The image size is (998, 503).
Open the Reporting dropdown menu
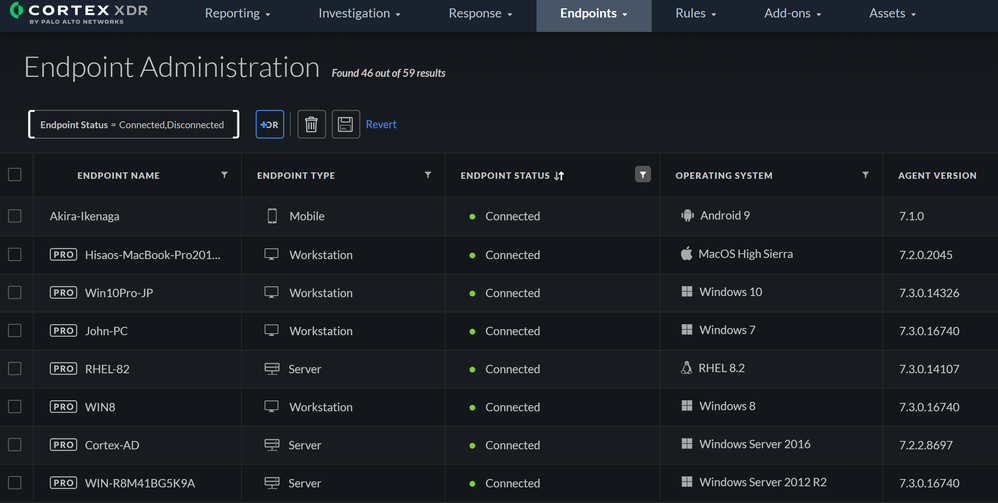coord(237,14)
